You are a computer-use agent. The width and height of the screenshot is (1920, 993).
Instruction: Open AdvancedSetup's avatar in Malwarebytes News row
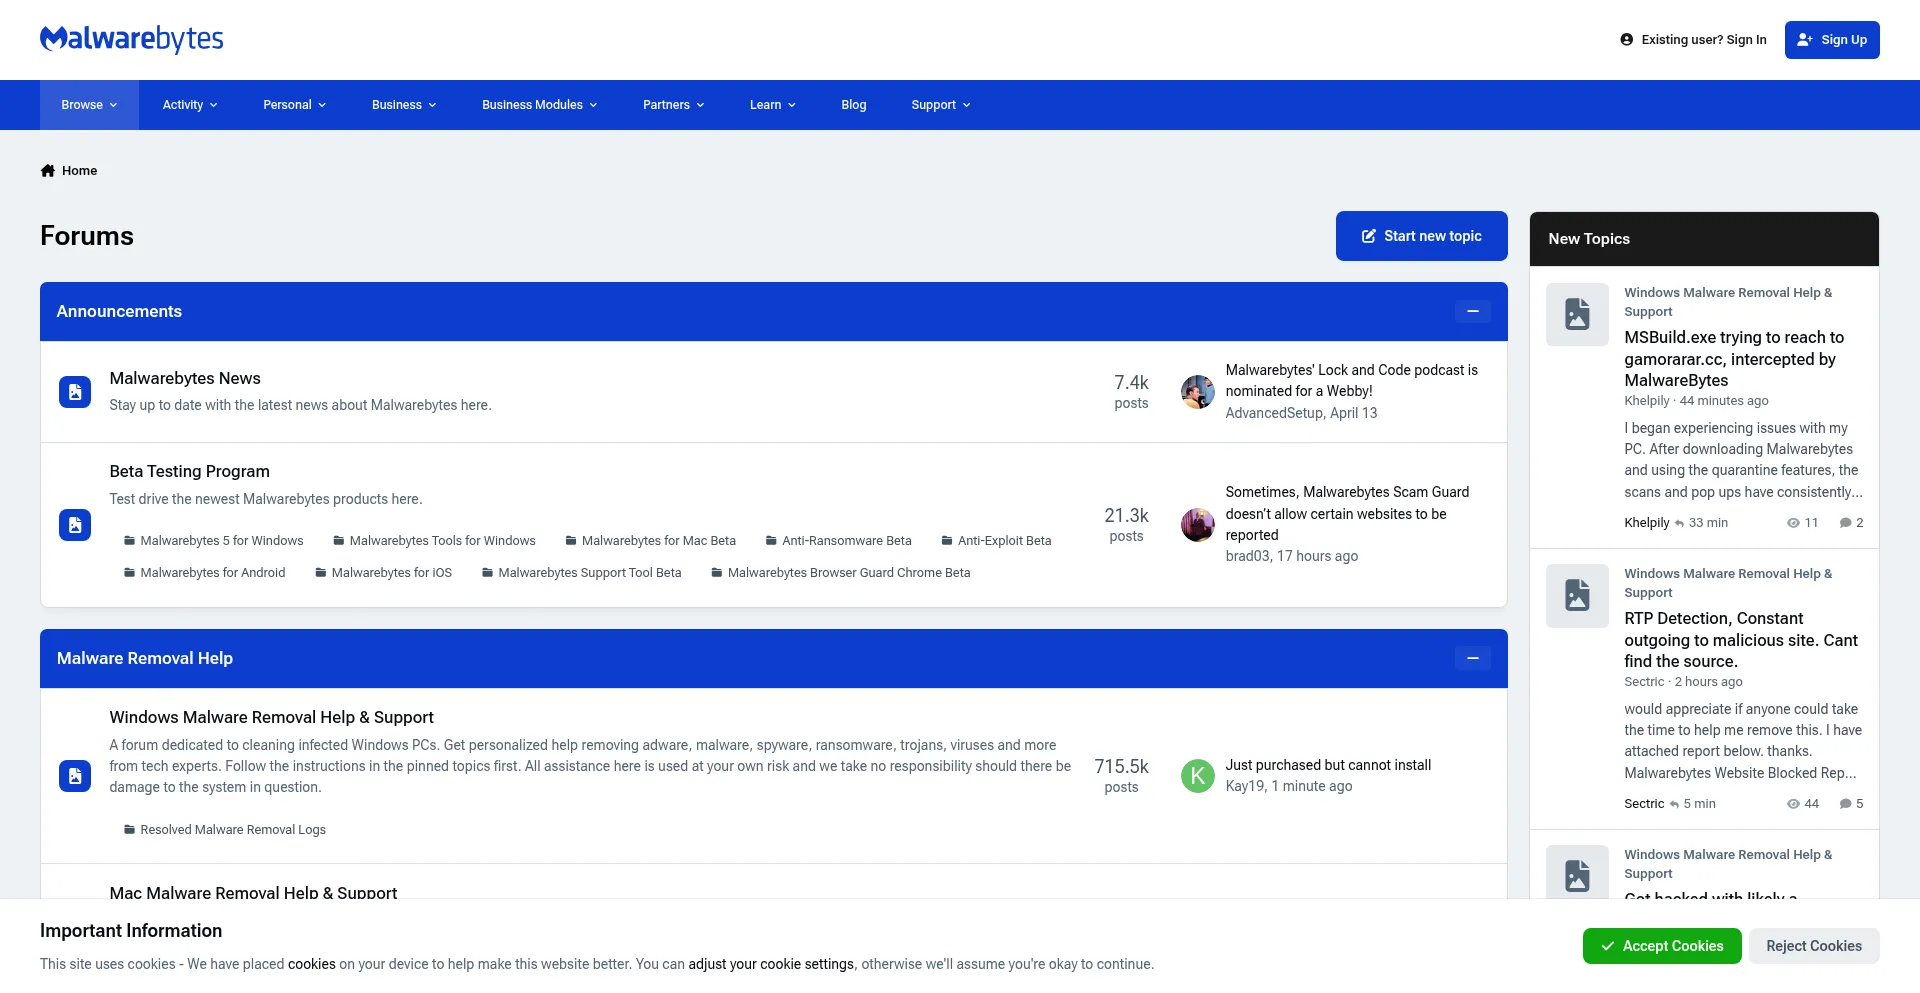tap(1197, 392)
